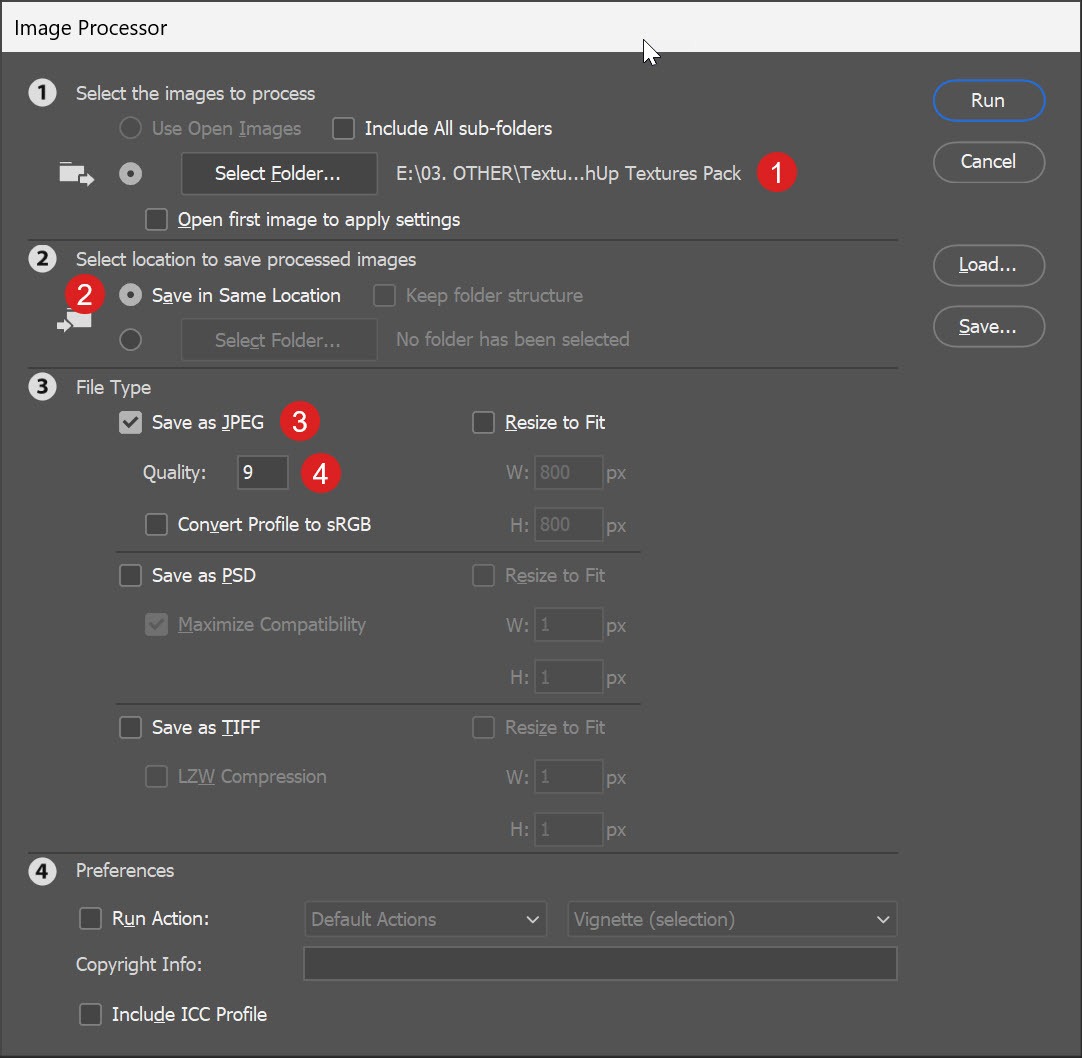Click the step 4 Preferences number icon
The width and height of the screenshot is (1082, 1058).
(x=42, y=871)
